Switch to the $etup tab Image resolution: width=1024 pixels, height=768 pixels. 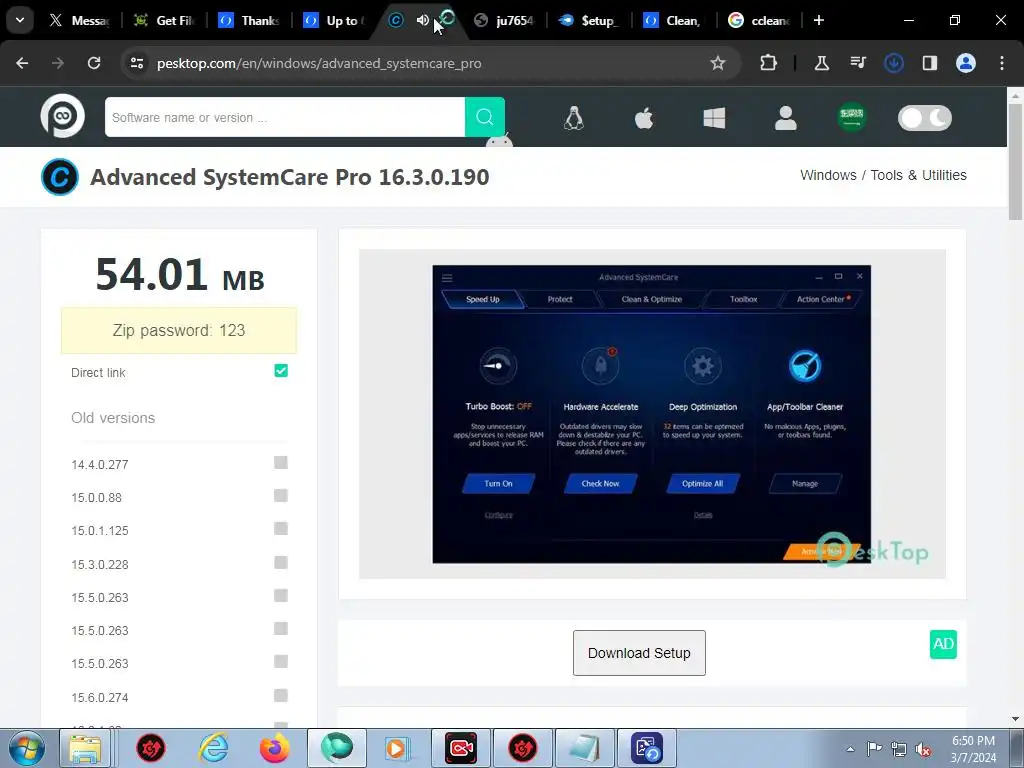[590, 20]
